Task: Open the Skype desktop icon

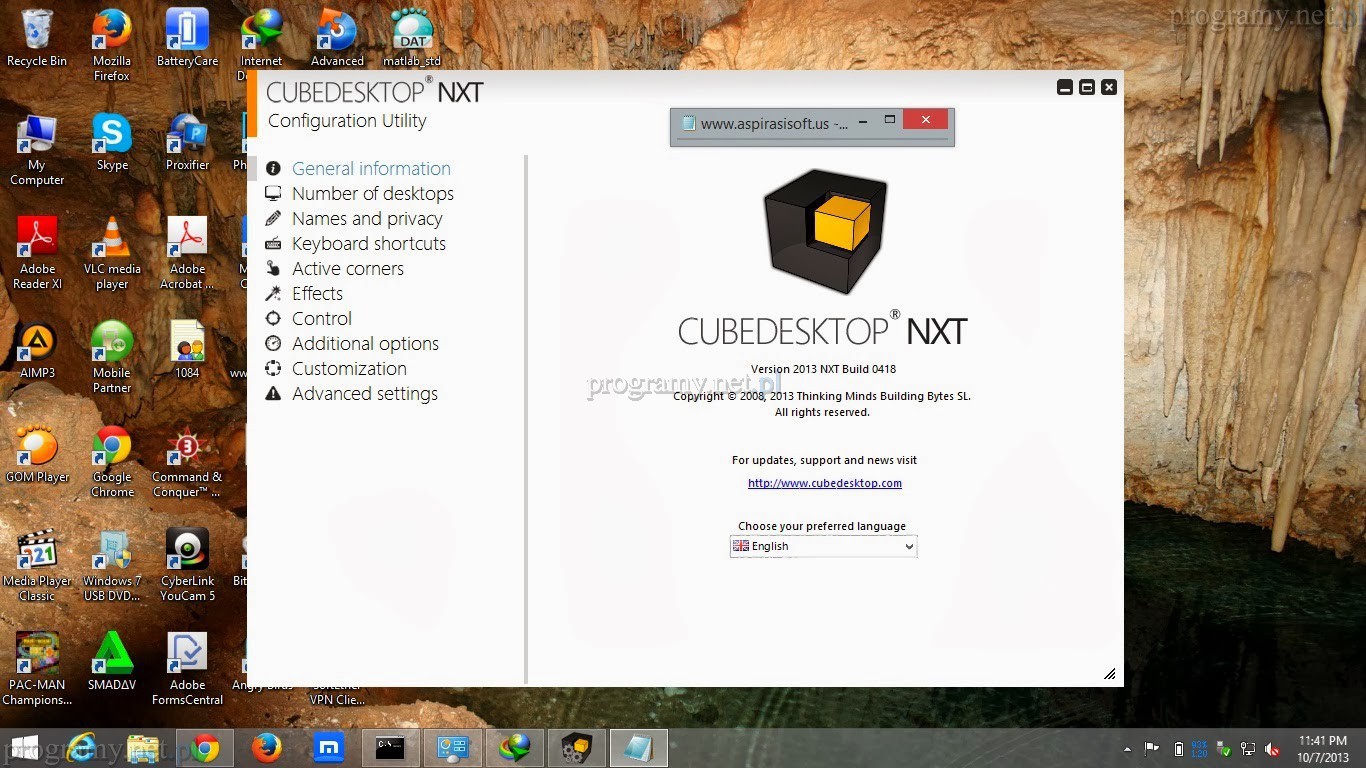Action: (x=112, y=143)
